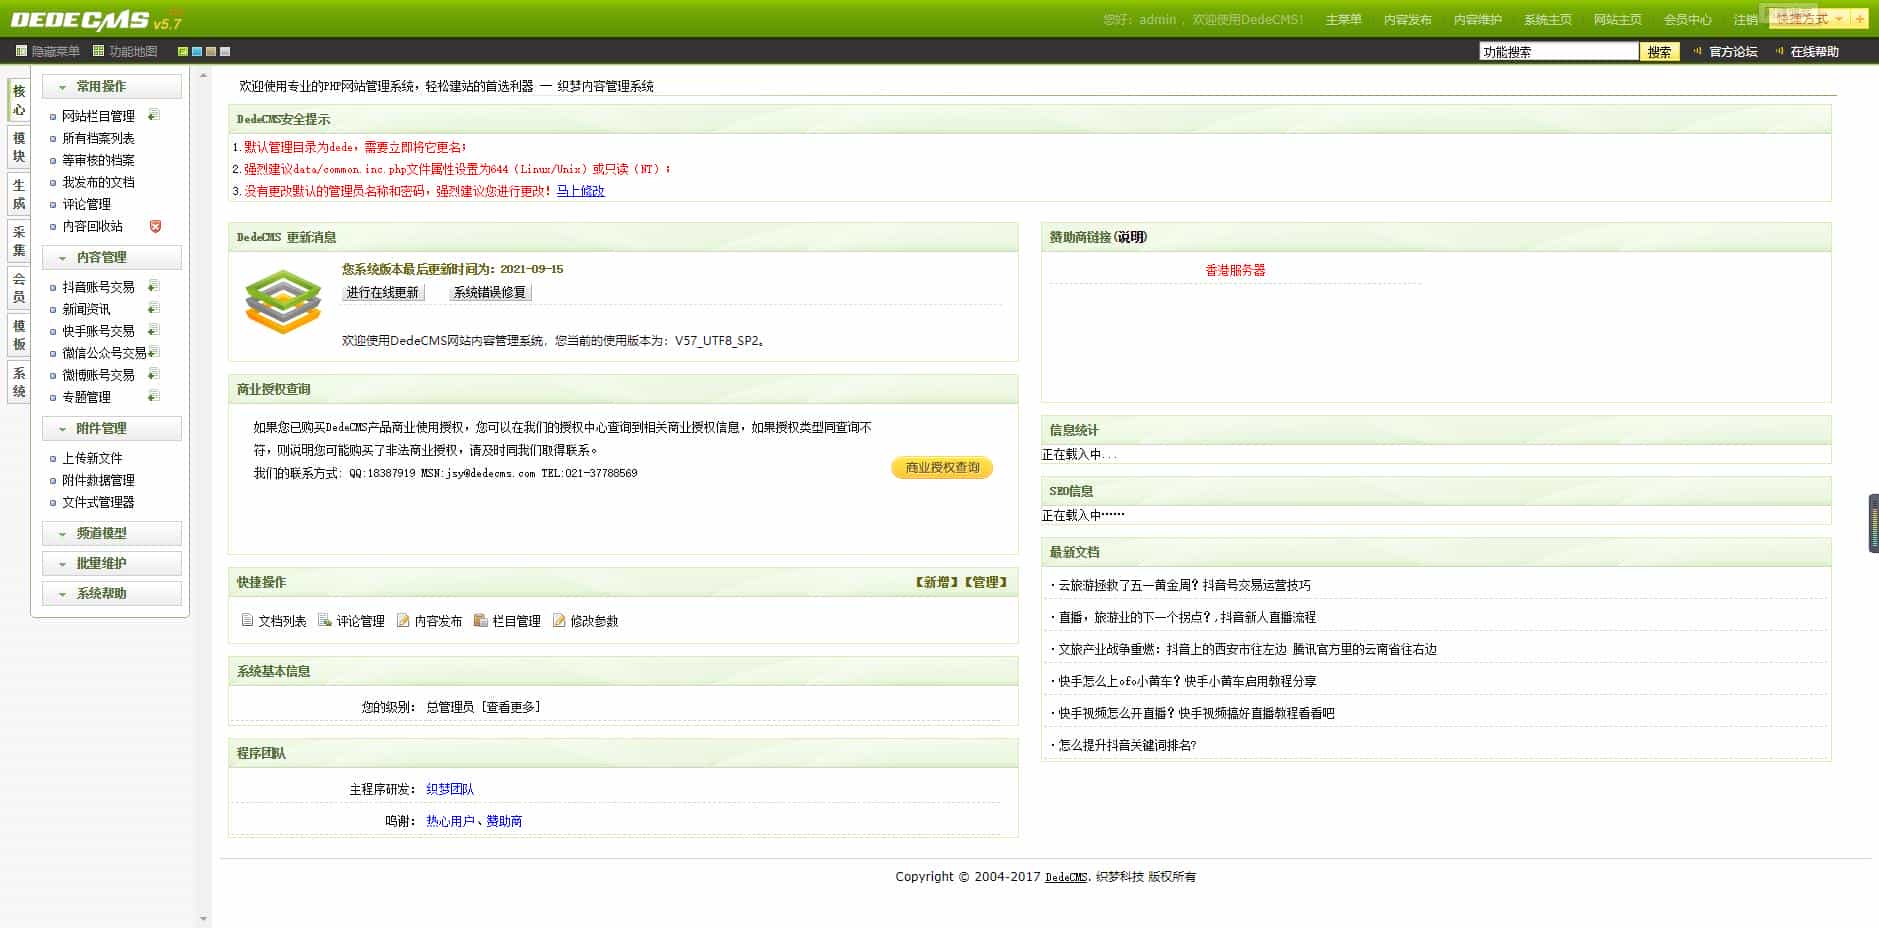This screenshot has height=928, width=1879.
Task: Click the 搜索 button
Action: tap(1659, 52)
